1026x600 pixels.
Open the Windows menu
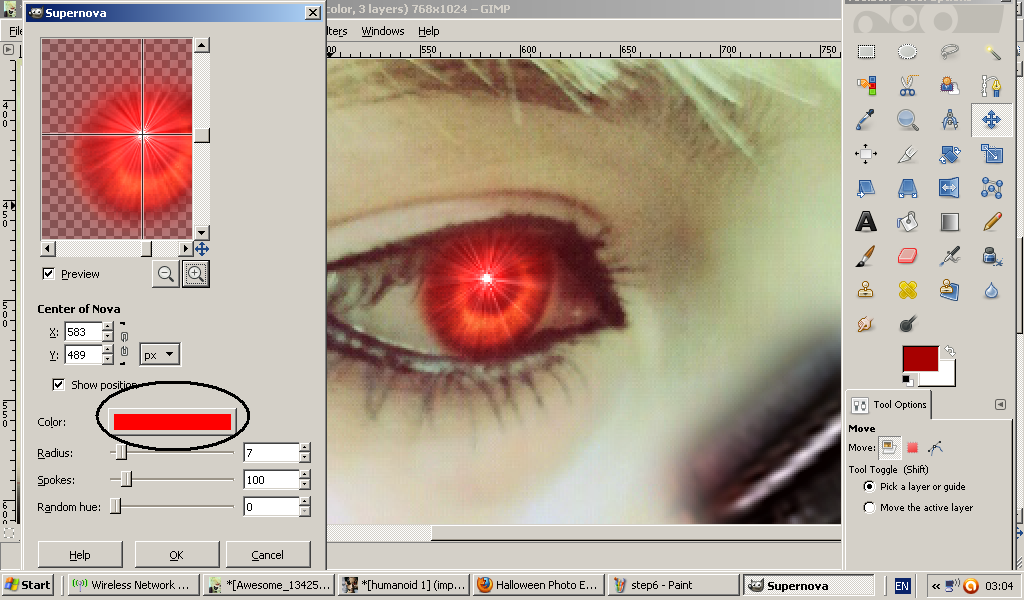coord(383,31)
